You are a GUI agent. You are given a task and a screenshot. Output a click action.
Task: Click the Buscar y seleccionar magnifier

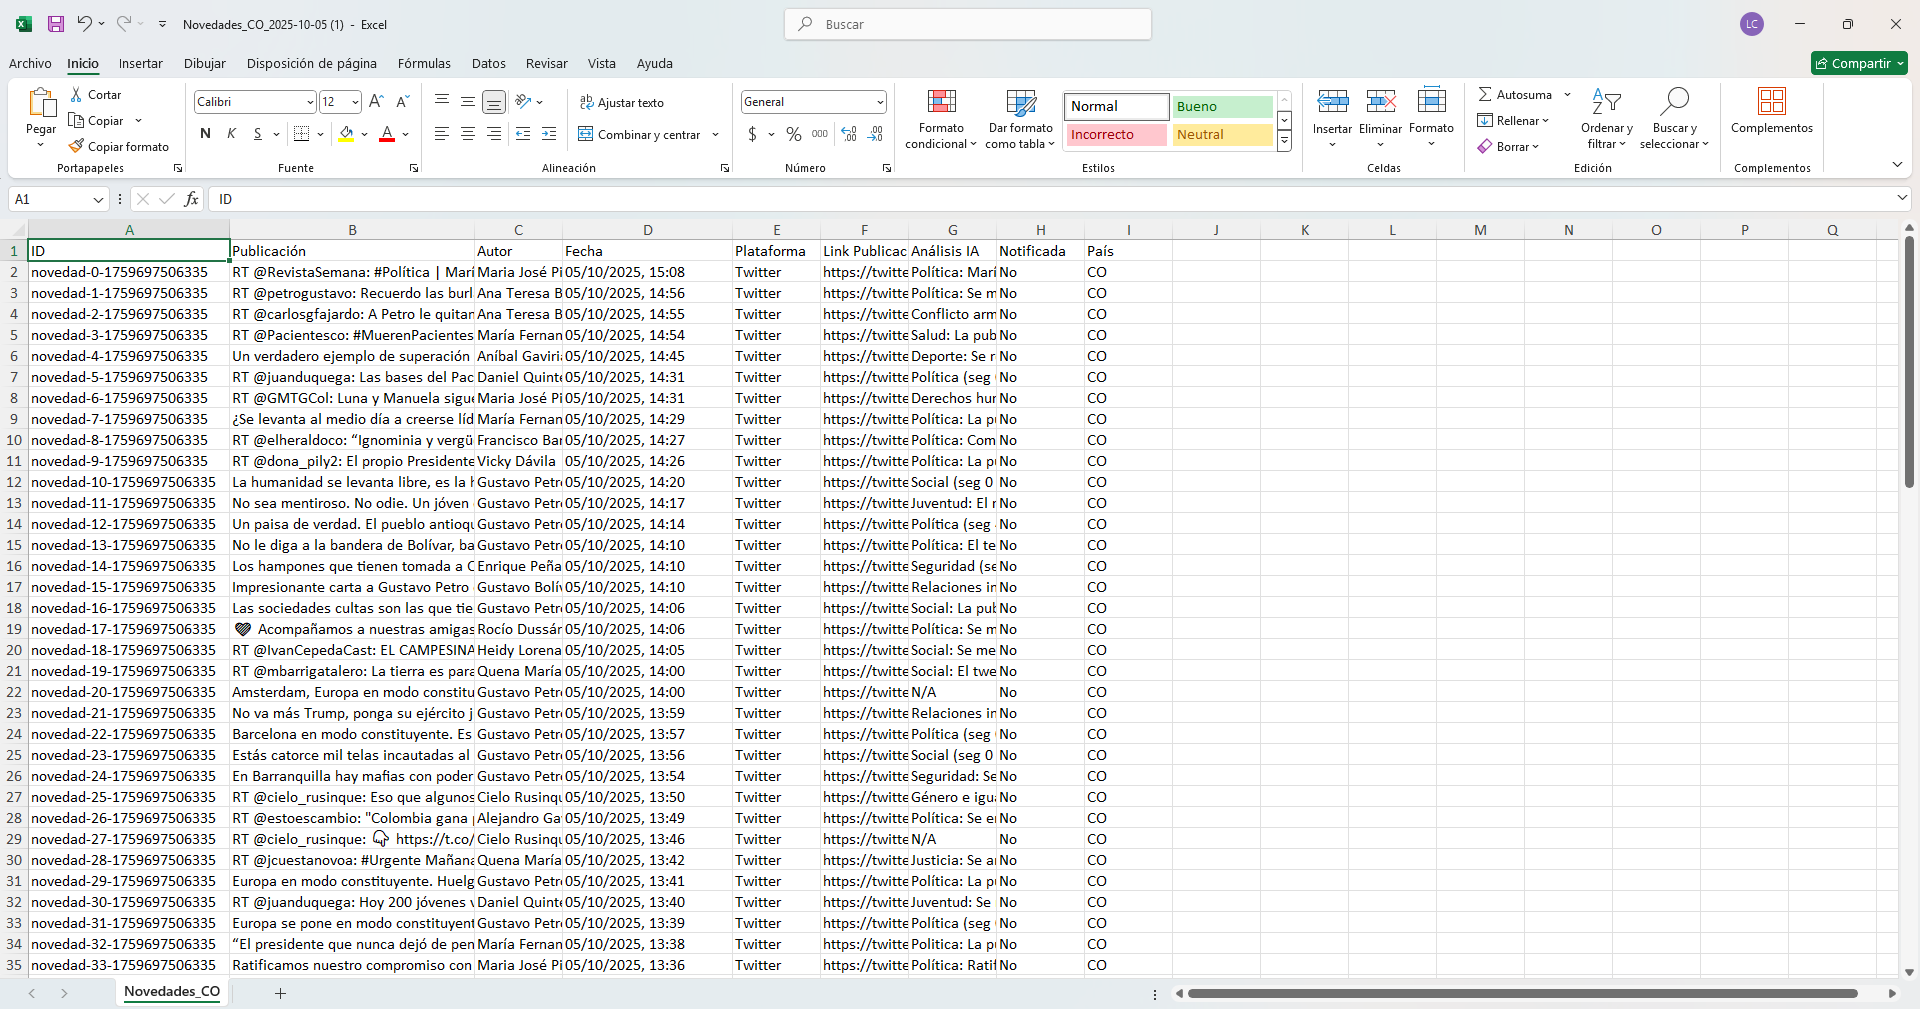click(1674, 102)
